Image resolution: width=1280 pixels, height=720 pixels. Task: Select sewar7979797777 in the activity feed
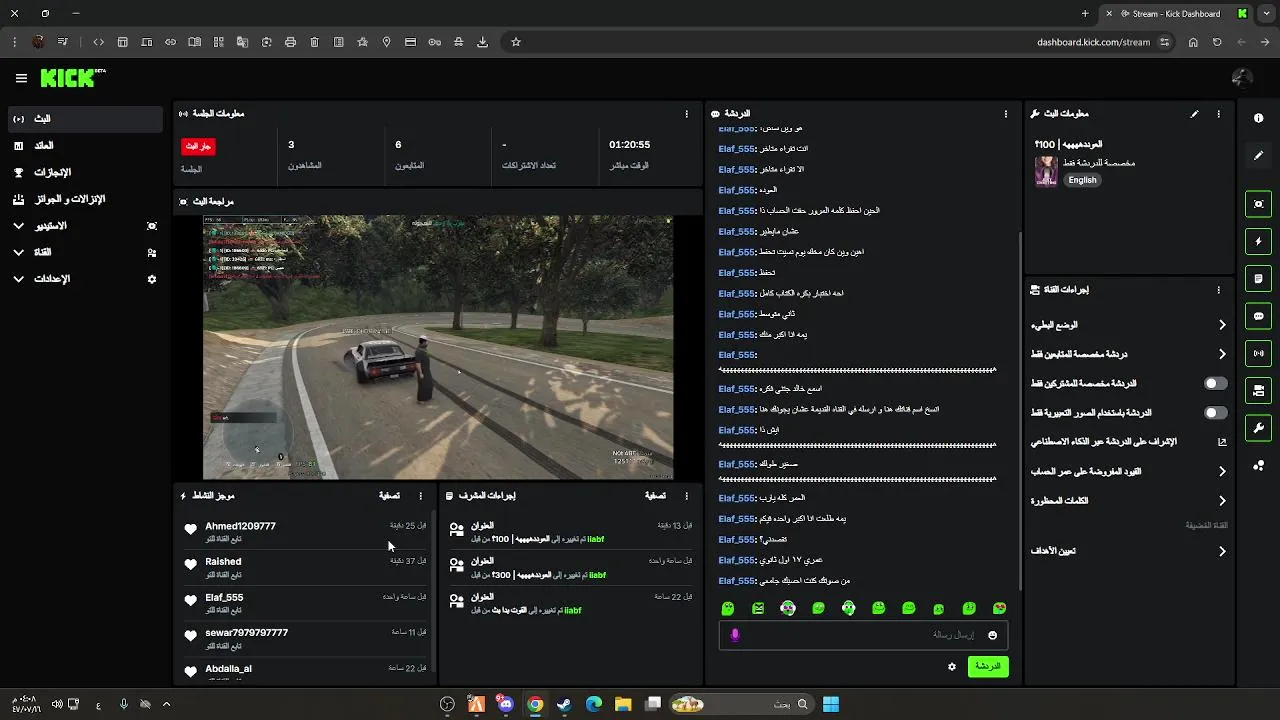(x=246, y=633)
